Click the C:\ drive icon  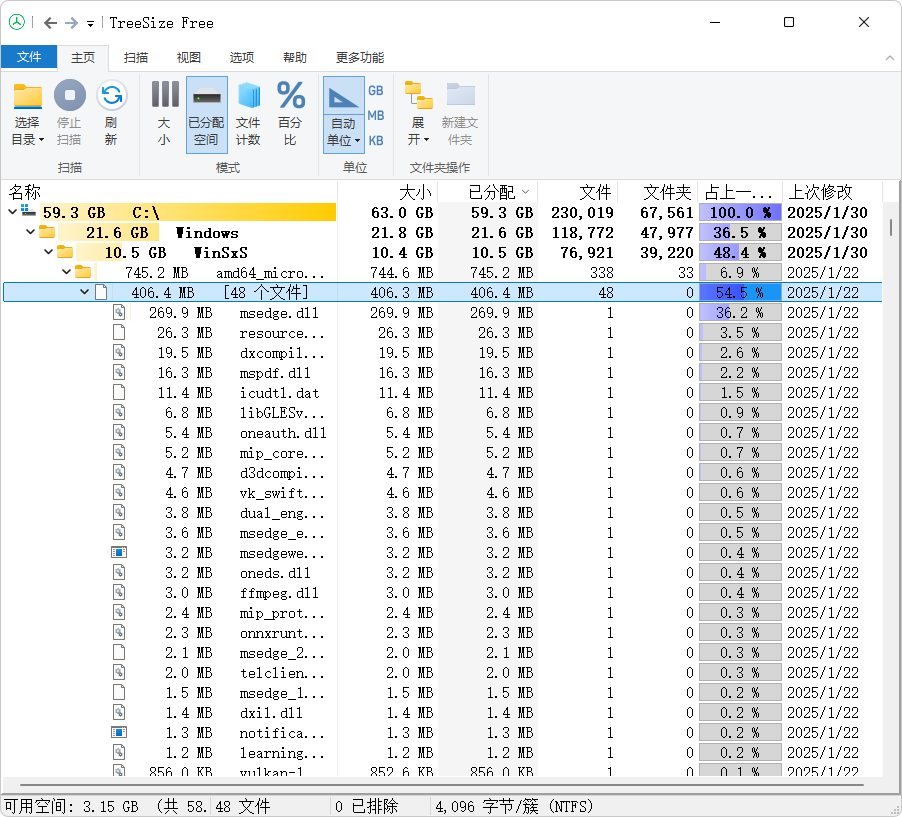tap(29, 211)
